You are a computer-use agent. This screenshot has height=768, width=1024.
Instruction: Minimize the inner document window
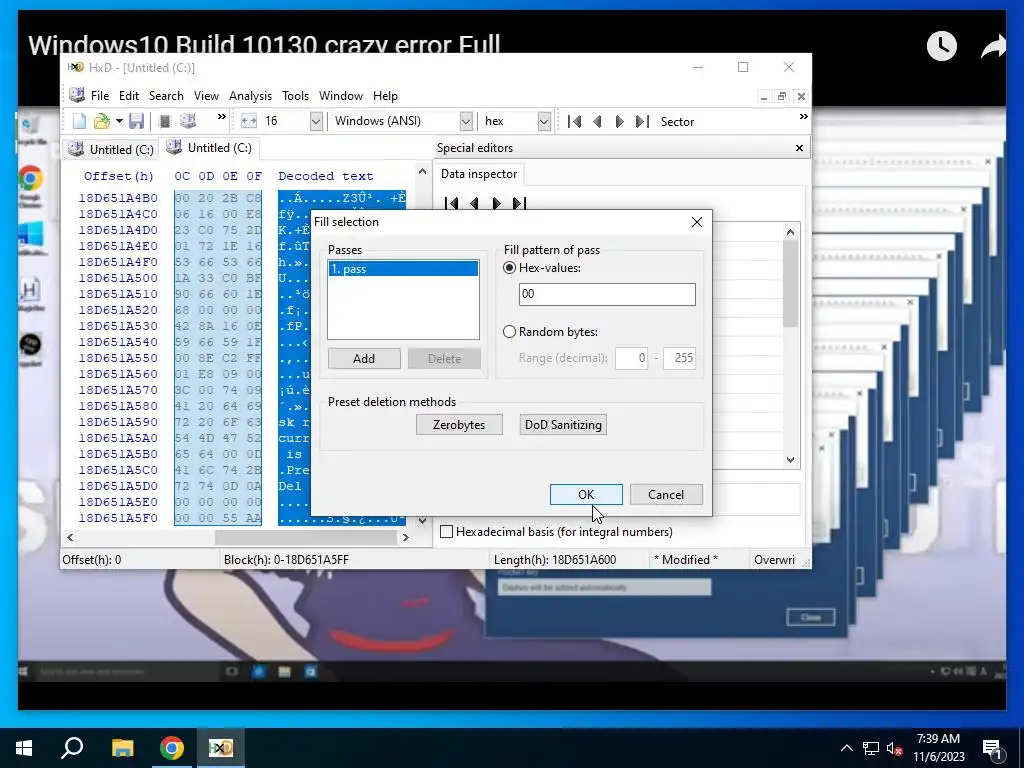(763, 96)
